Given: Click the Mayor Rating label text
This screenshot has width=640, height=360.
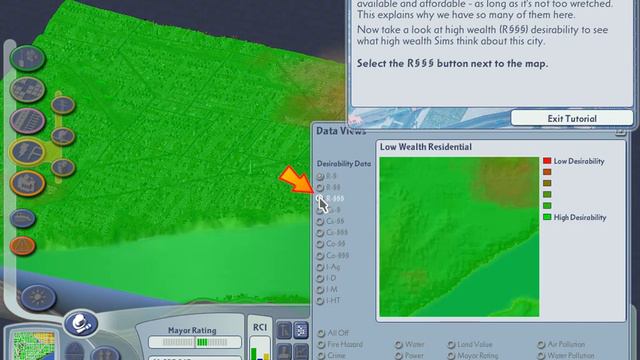Looking at the screenshot, I should click(192, 330).
